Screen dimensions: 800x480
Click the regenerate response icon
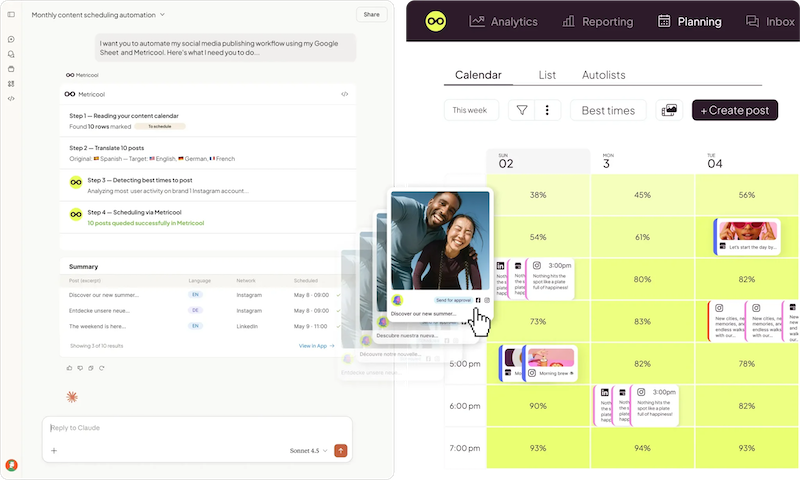102,368
